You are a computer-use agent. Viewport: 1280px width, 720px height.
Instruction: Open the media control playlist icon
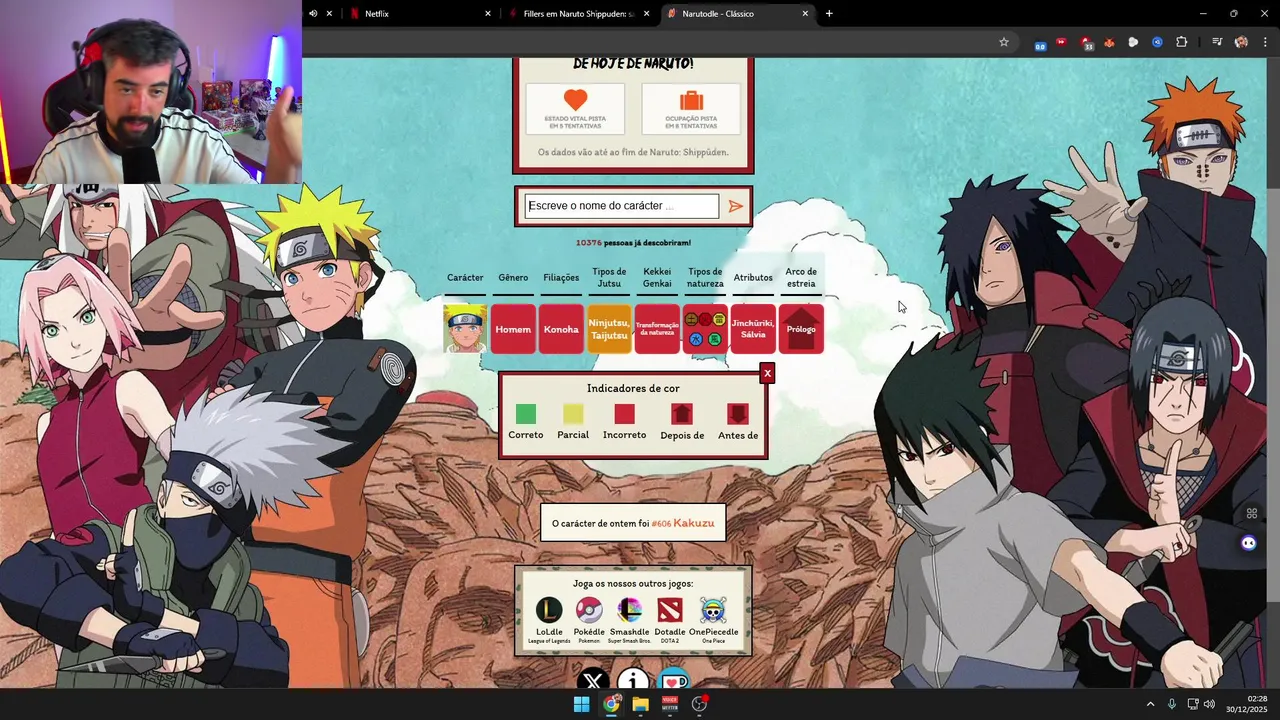point(1217,42)
